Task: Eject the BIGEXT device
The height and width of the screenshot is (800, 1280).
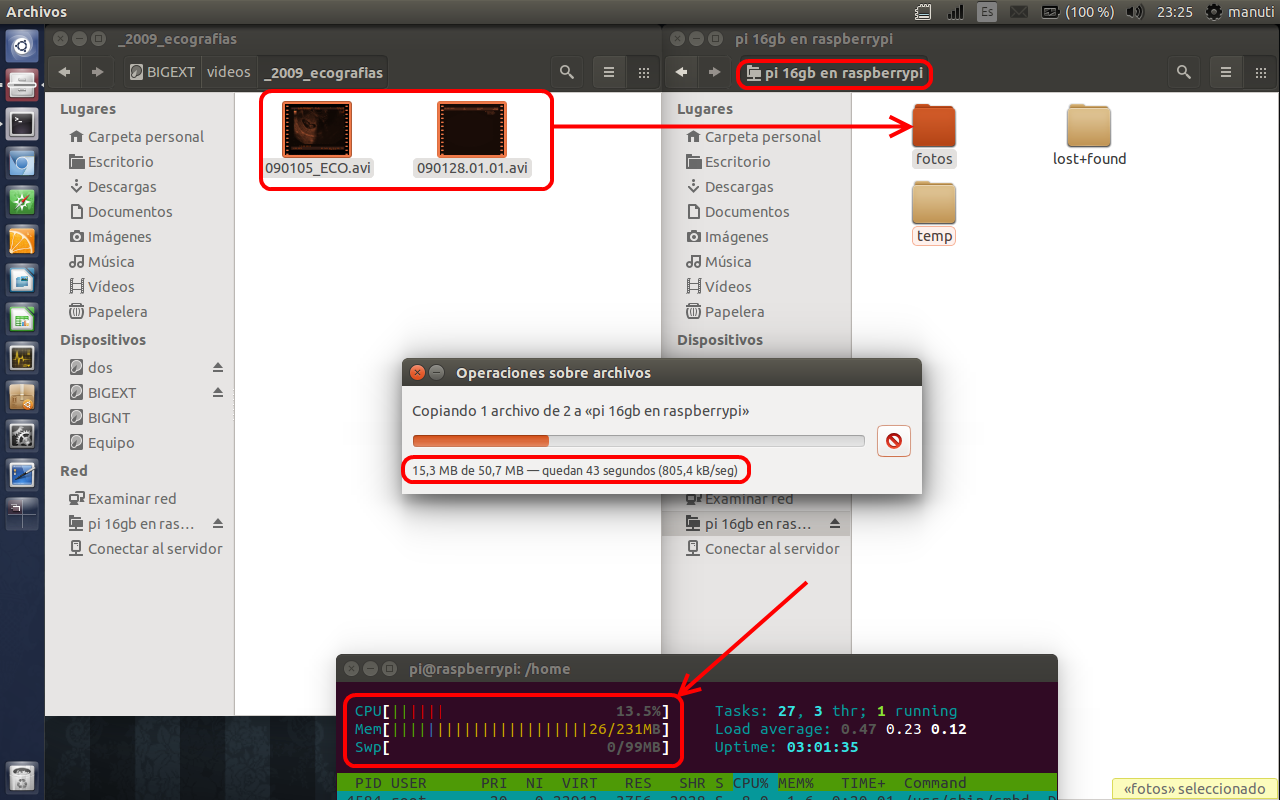Action: click(x=218, y=393)
